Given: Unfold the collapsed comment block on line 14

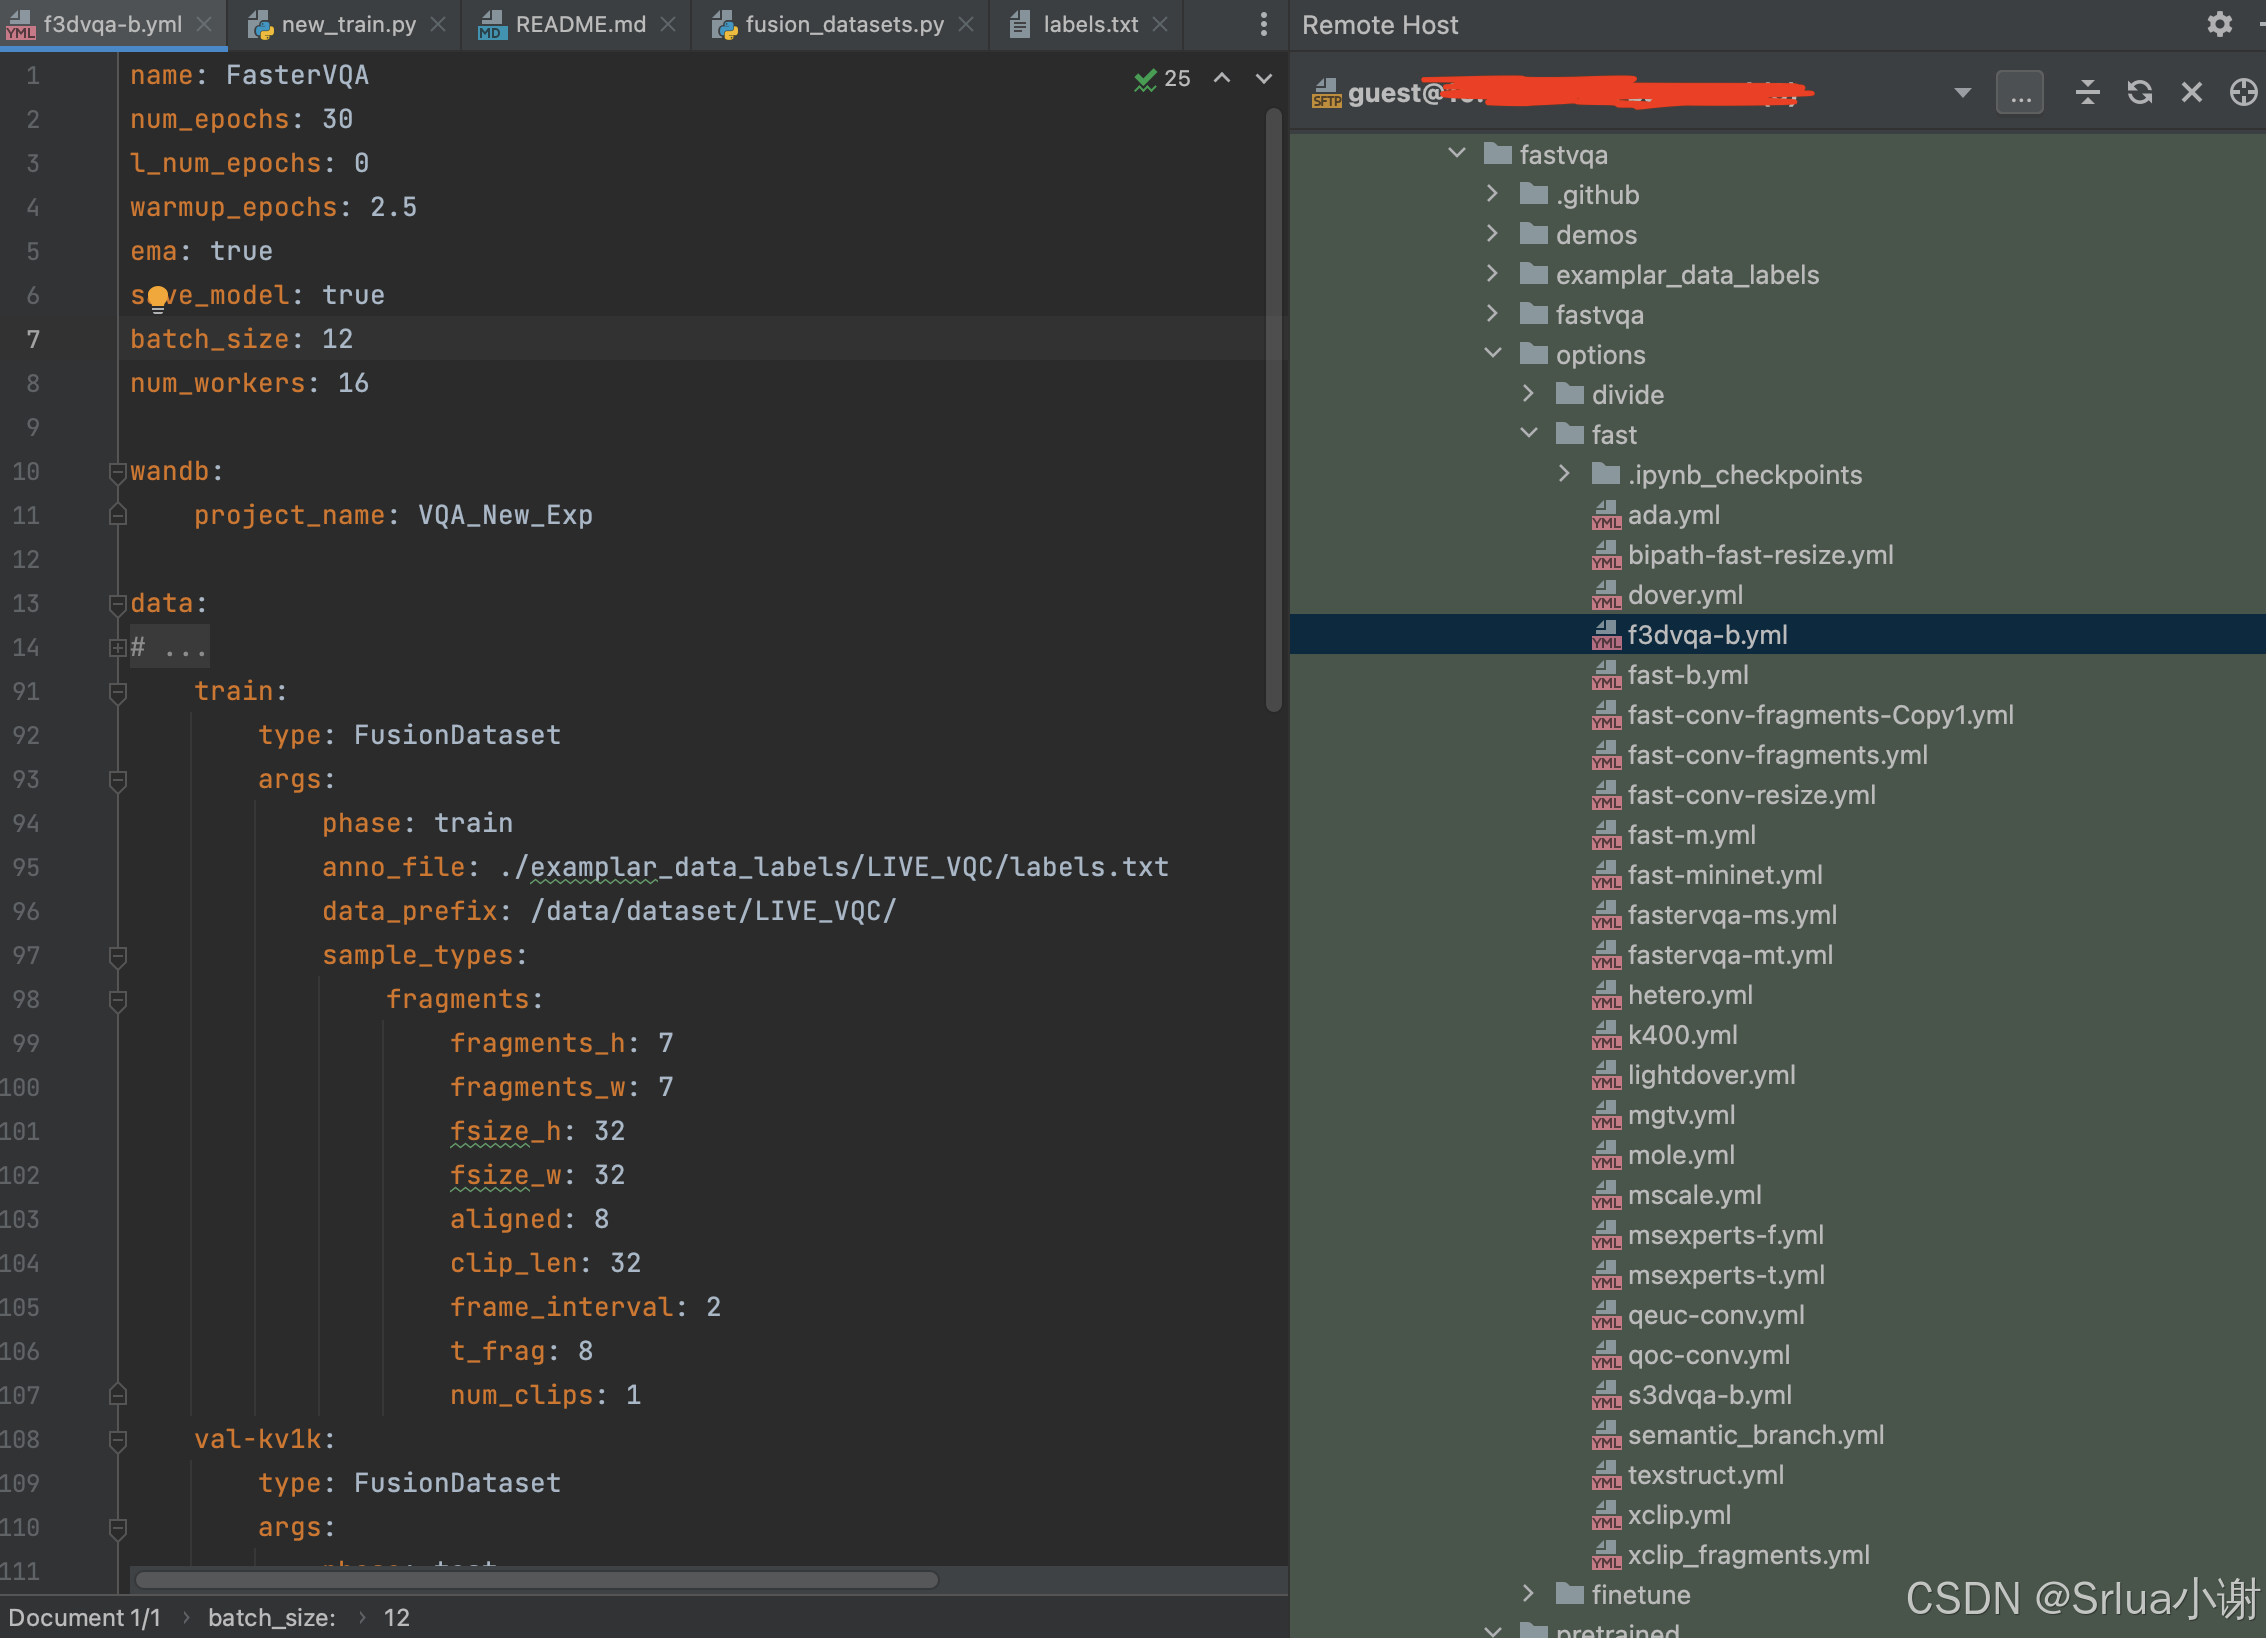Looking at the screenshot, I should click(117, 648).
